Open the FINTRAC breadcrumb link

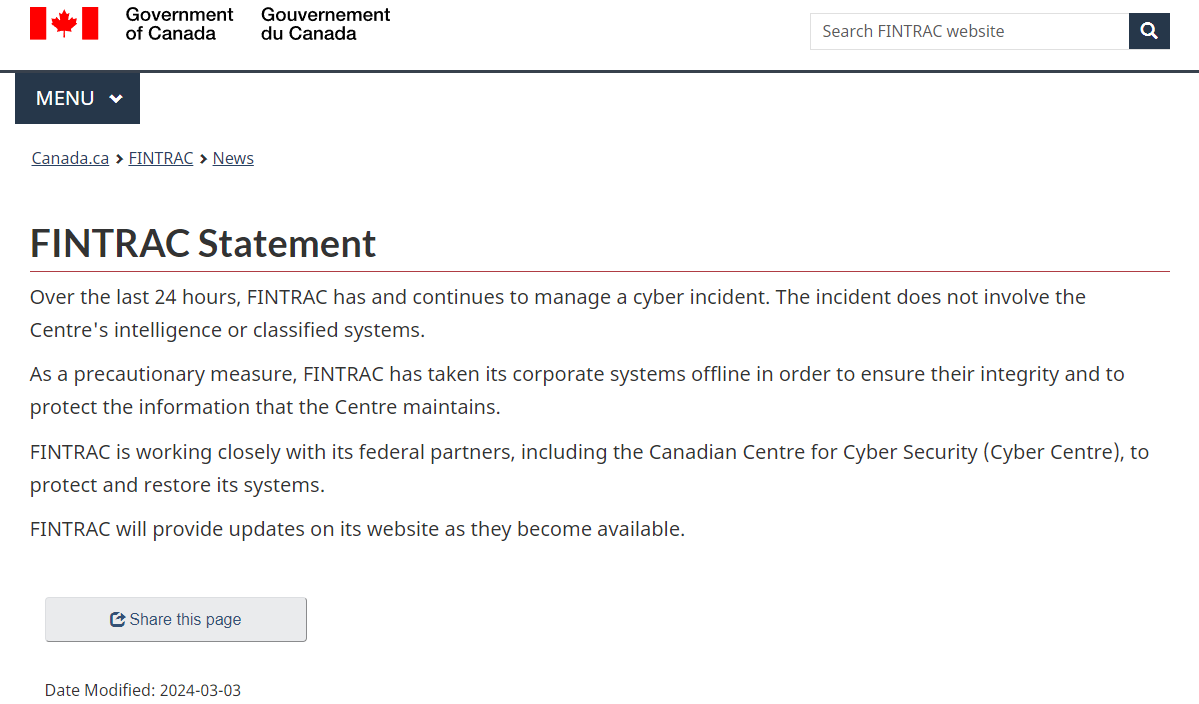[161, 158]
